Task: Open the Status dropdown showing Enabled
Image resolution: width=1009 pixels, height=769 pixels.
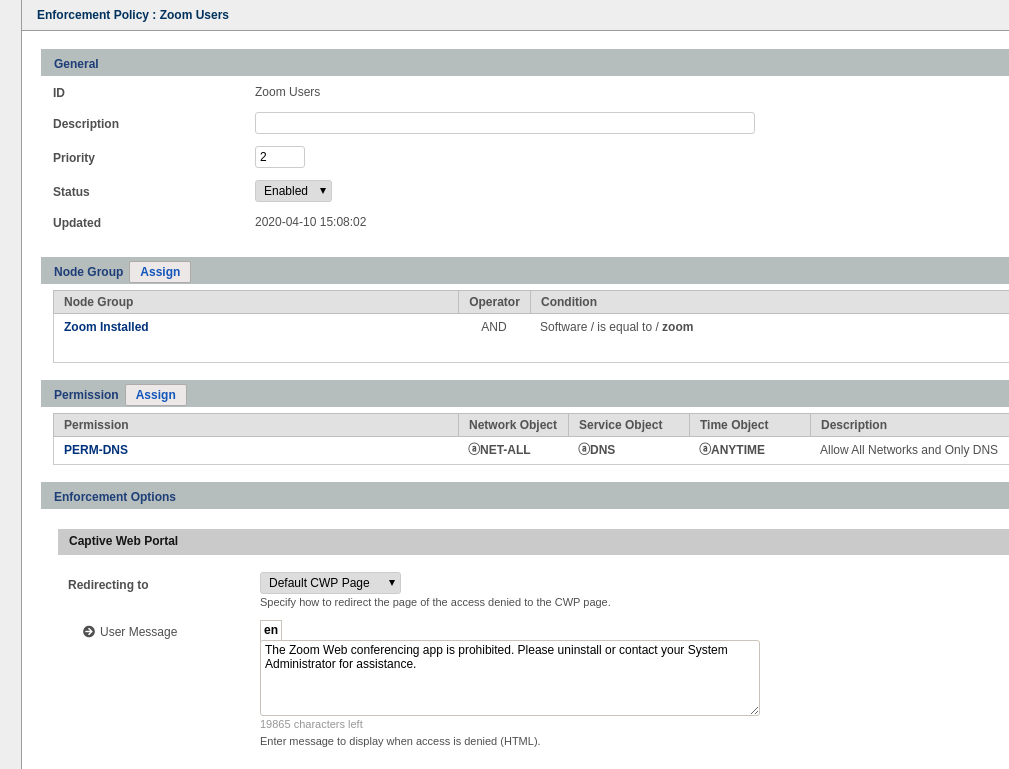Action: (293, 191)
